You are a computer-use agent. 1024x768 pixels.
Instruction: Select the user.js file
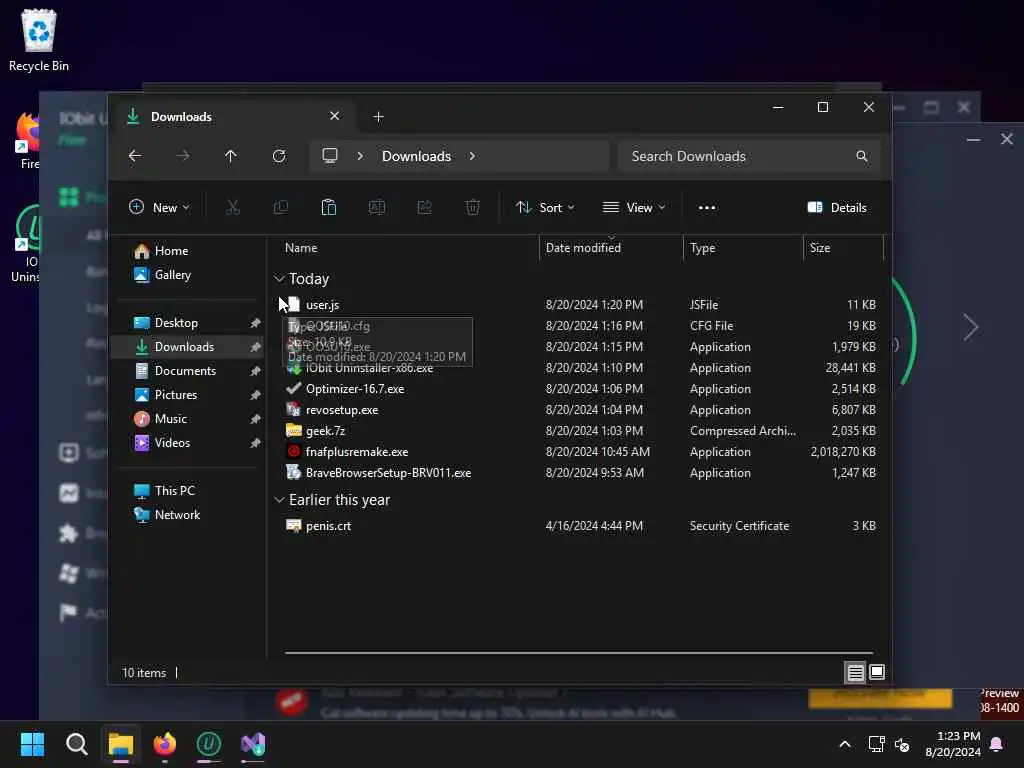tap(580, 305)
